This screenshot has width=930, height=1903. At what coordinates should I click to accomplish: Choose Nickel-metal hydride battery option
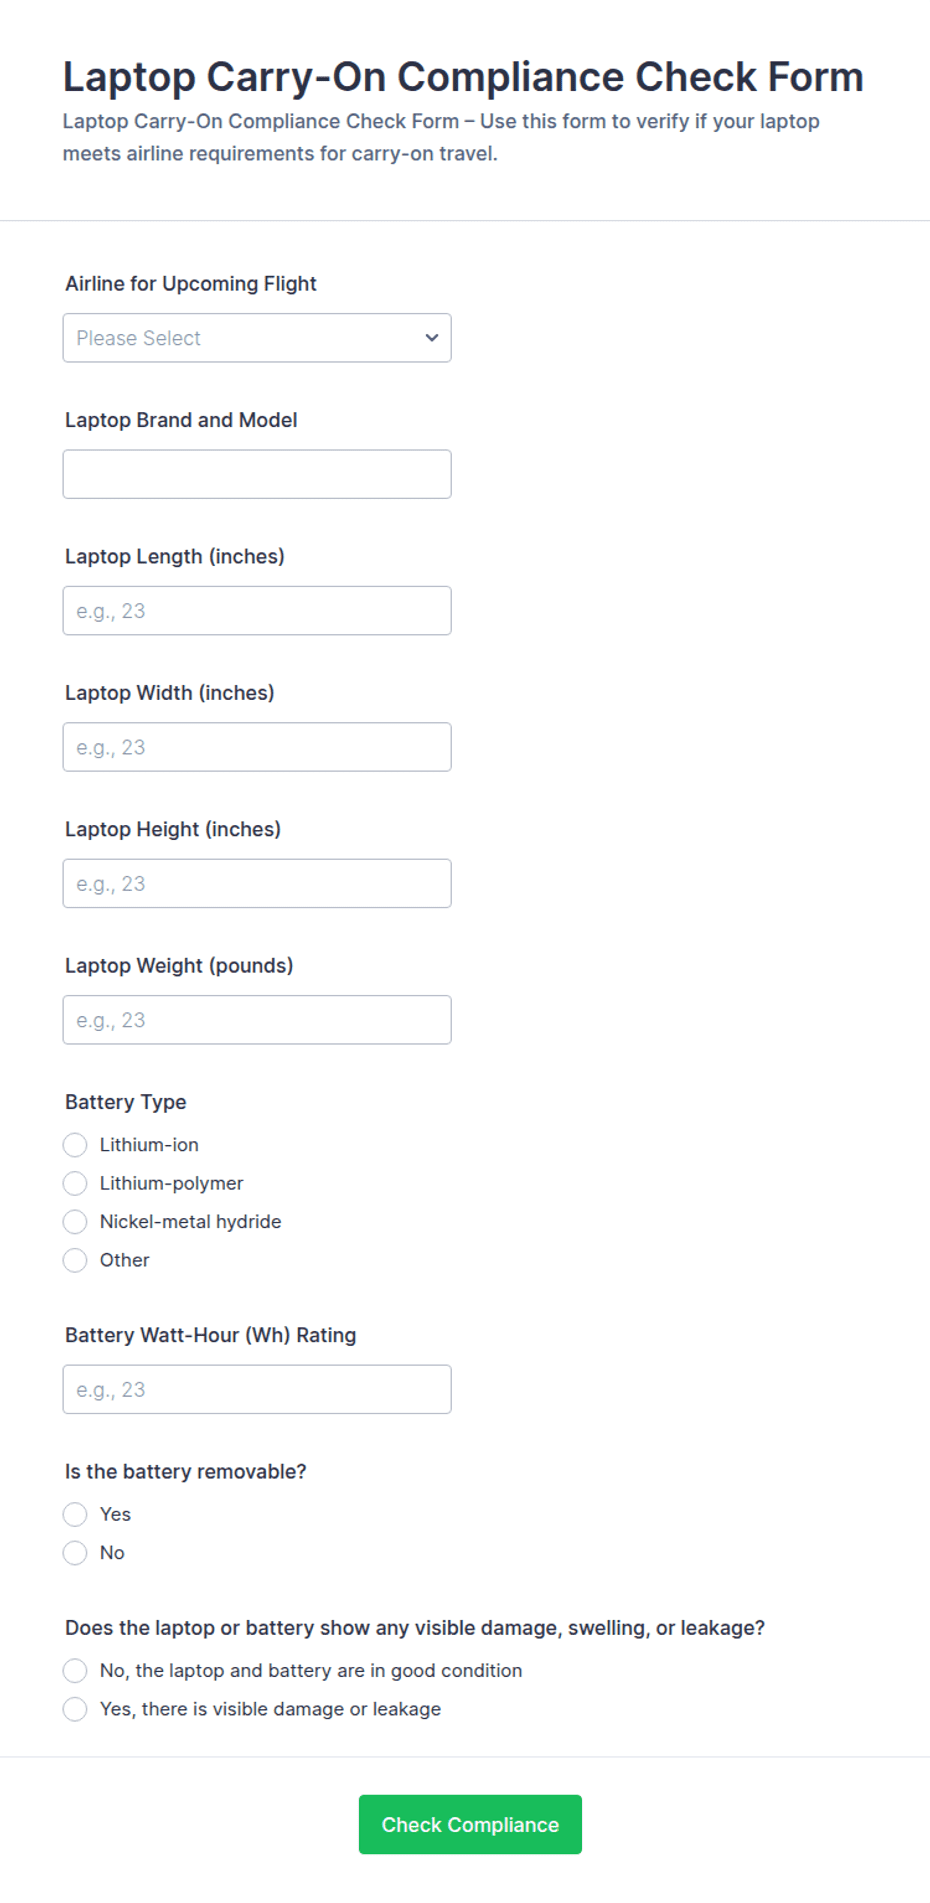point(75,1222)
